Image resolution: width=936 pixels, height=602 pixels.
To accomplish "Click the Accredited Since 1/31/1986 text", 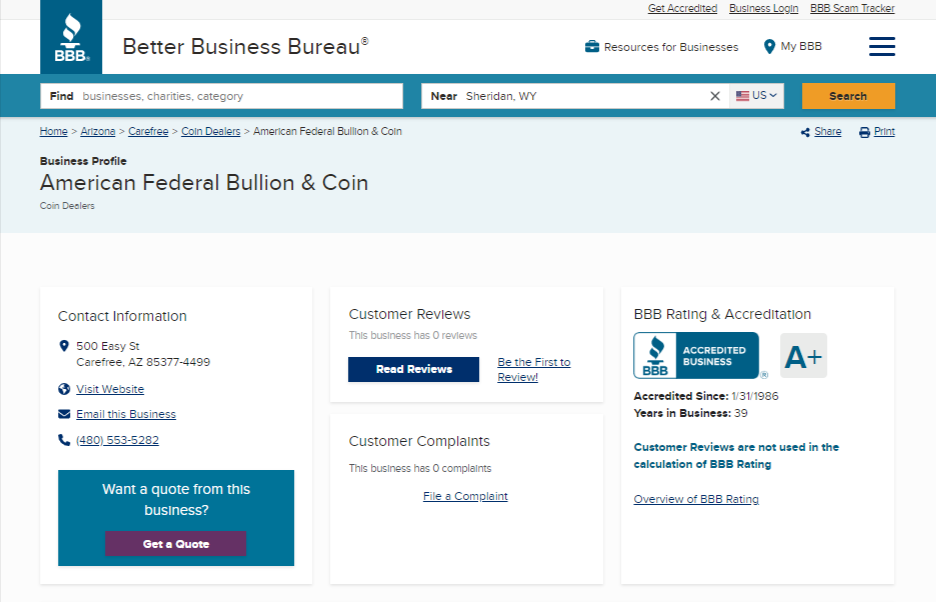I will click(x=706, y=396).
